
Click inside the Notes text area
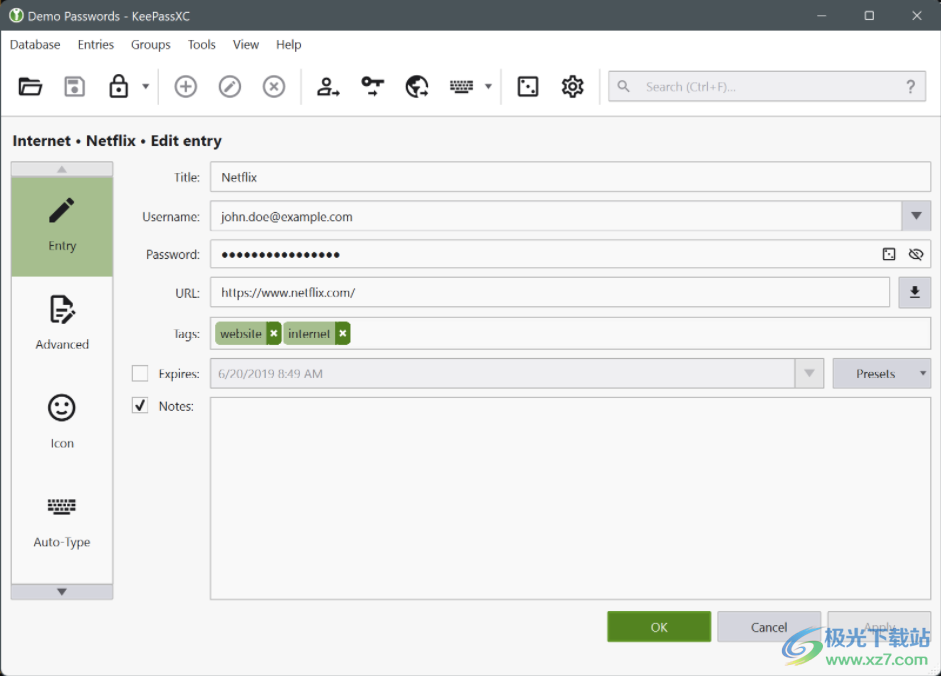(x=570, y=498)
